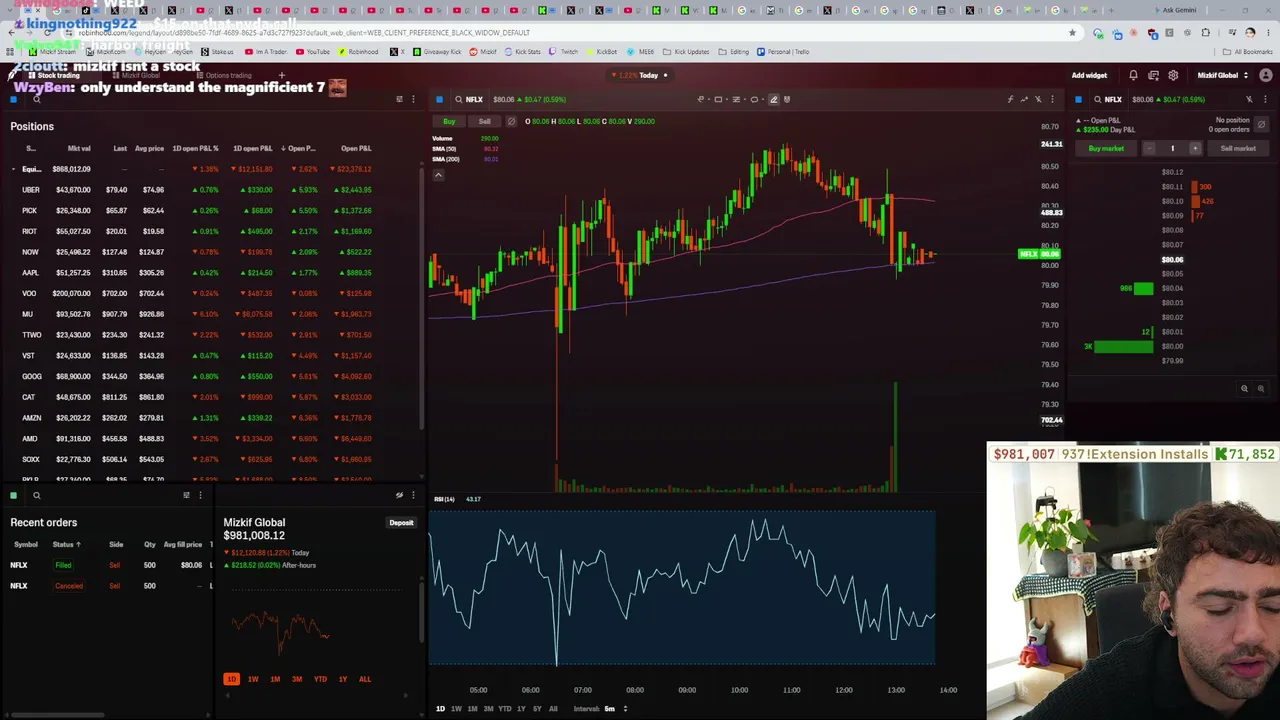Toggle the blue link square on the order ladder
The height and width of the screenshot is (720, 1280).
pos(1078,99)
